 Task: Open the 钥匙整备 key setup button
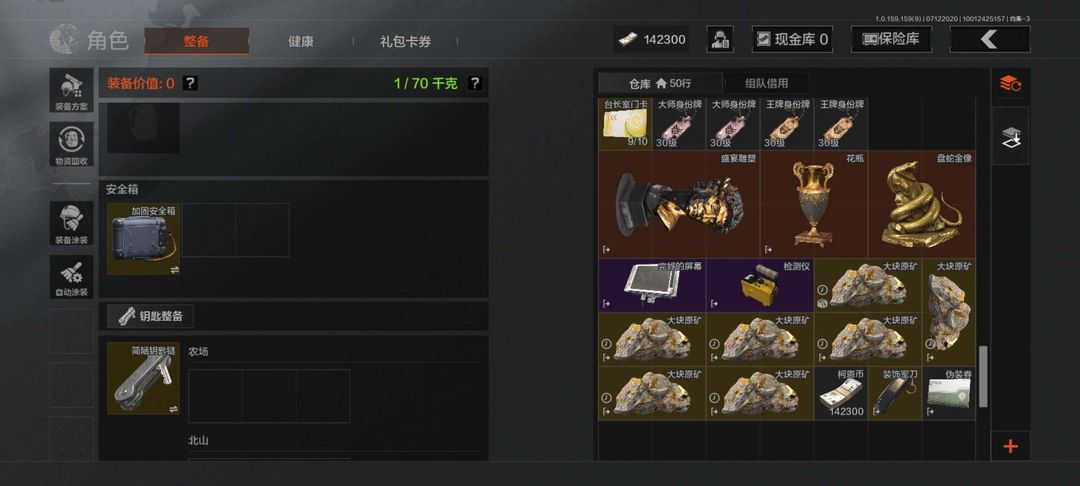point(150,316)
